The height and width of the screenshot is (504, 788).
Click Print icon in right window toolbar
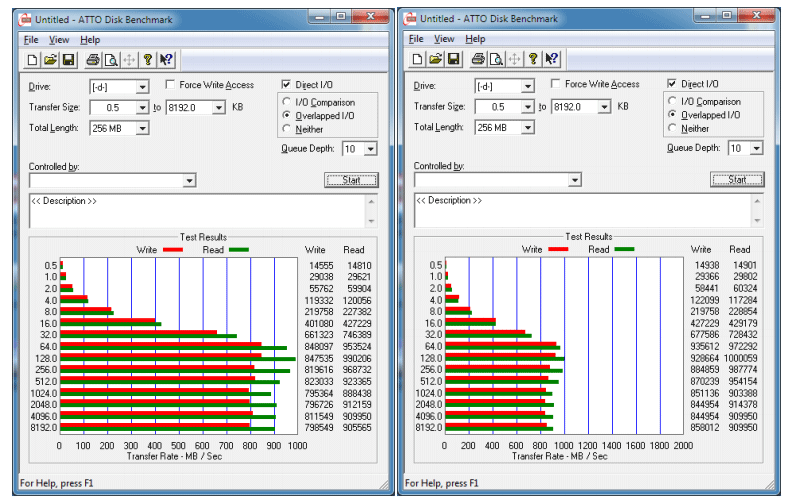tap(478, 59)
